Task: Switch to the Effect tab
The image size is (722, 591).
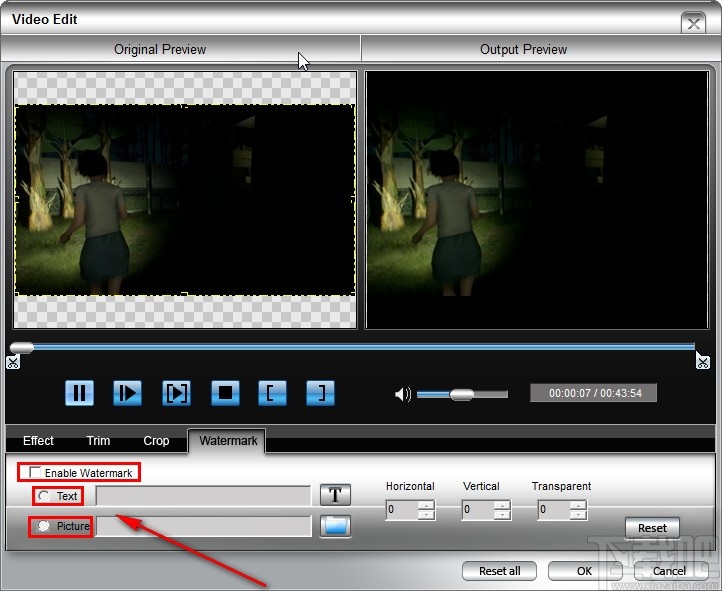Action: (x=38, y=441)
